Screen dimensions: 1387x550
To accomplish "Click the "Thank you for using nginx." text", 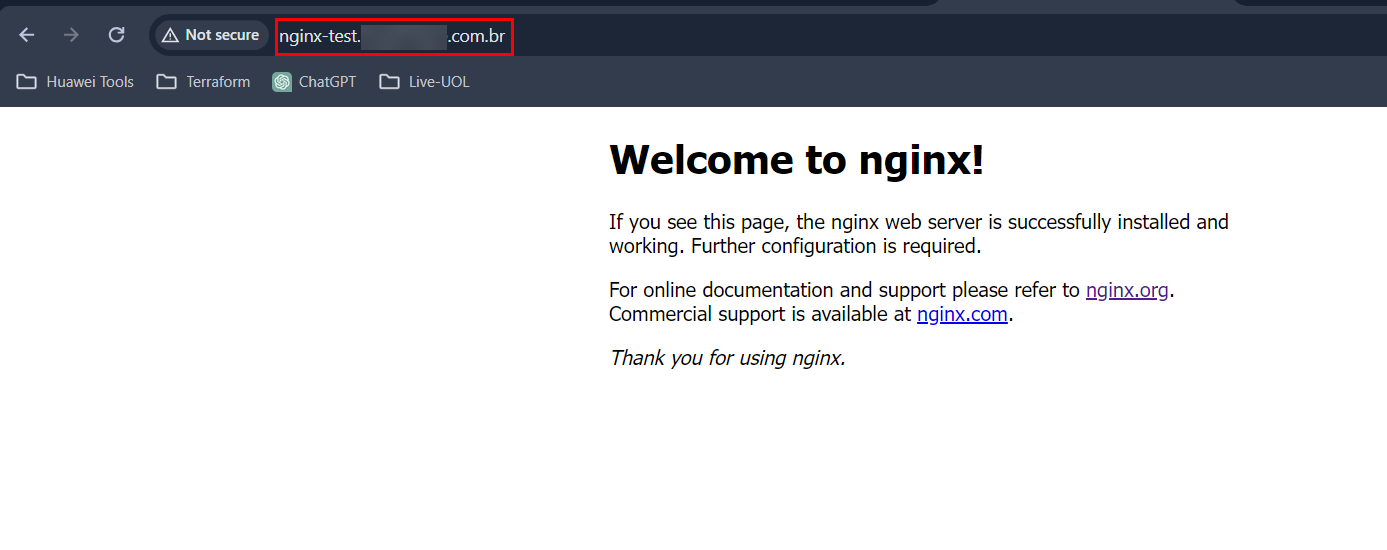I will point(727,357).
